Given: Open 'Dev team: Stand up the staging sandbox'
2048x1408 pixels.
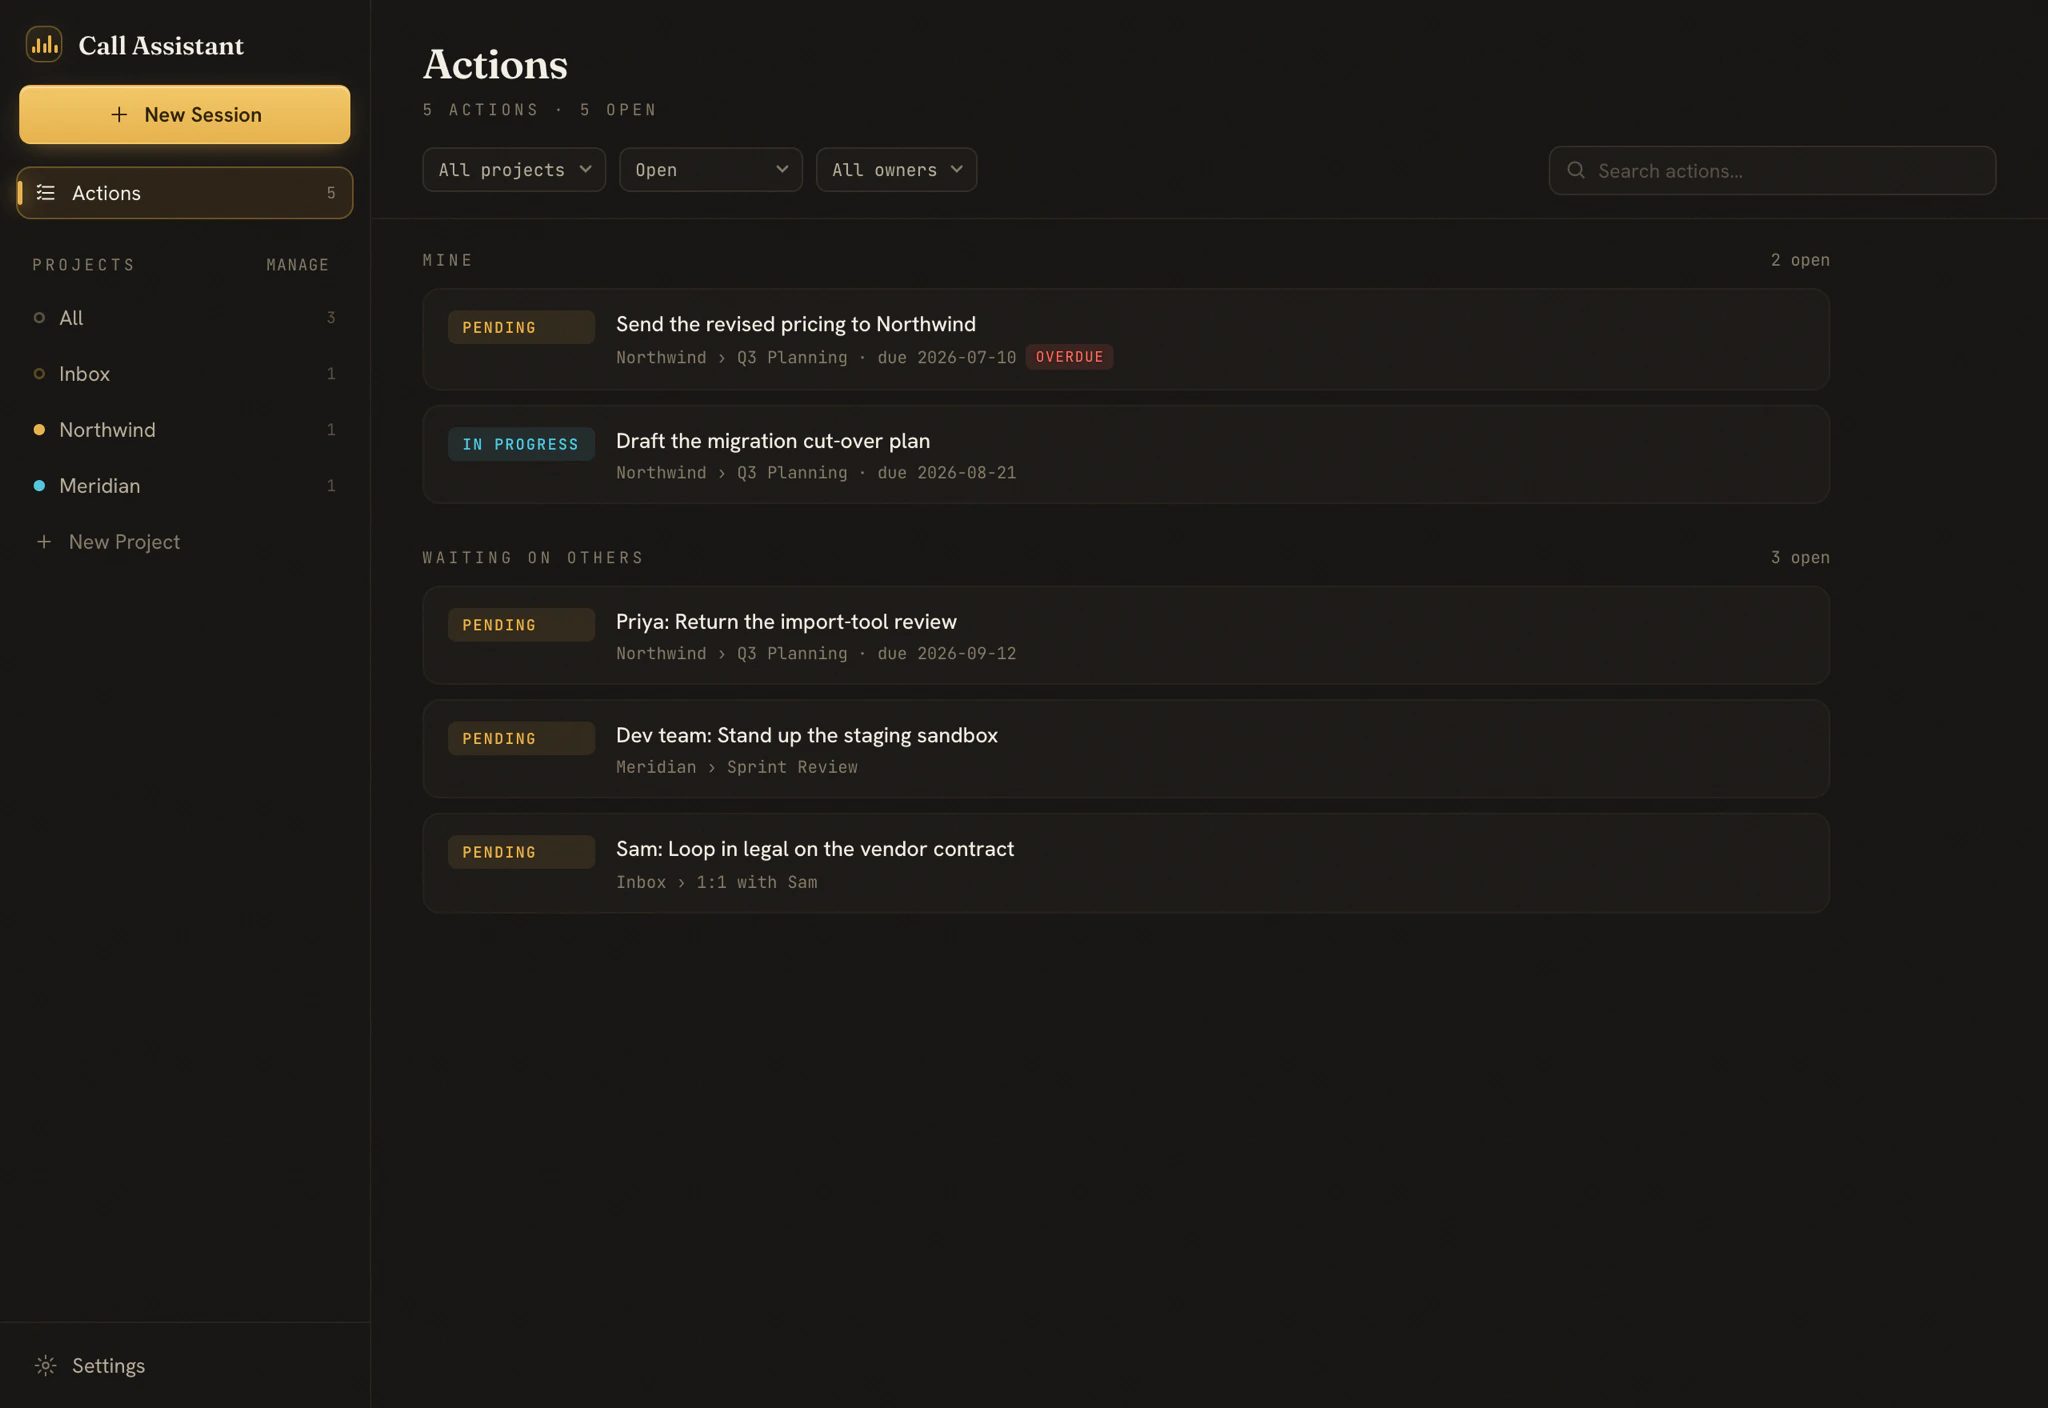Looking at the screenshot, I should pos(1126,749).
